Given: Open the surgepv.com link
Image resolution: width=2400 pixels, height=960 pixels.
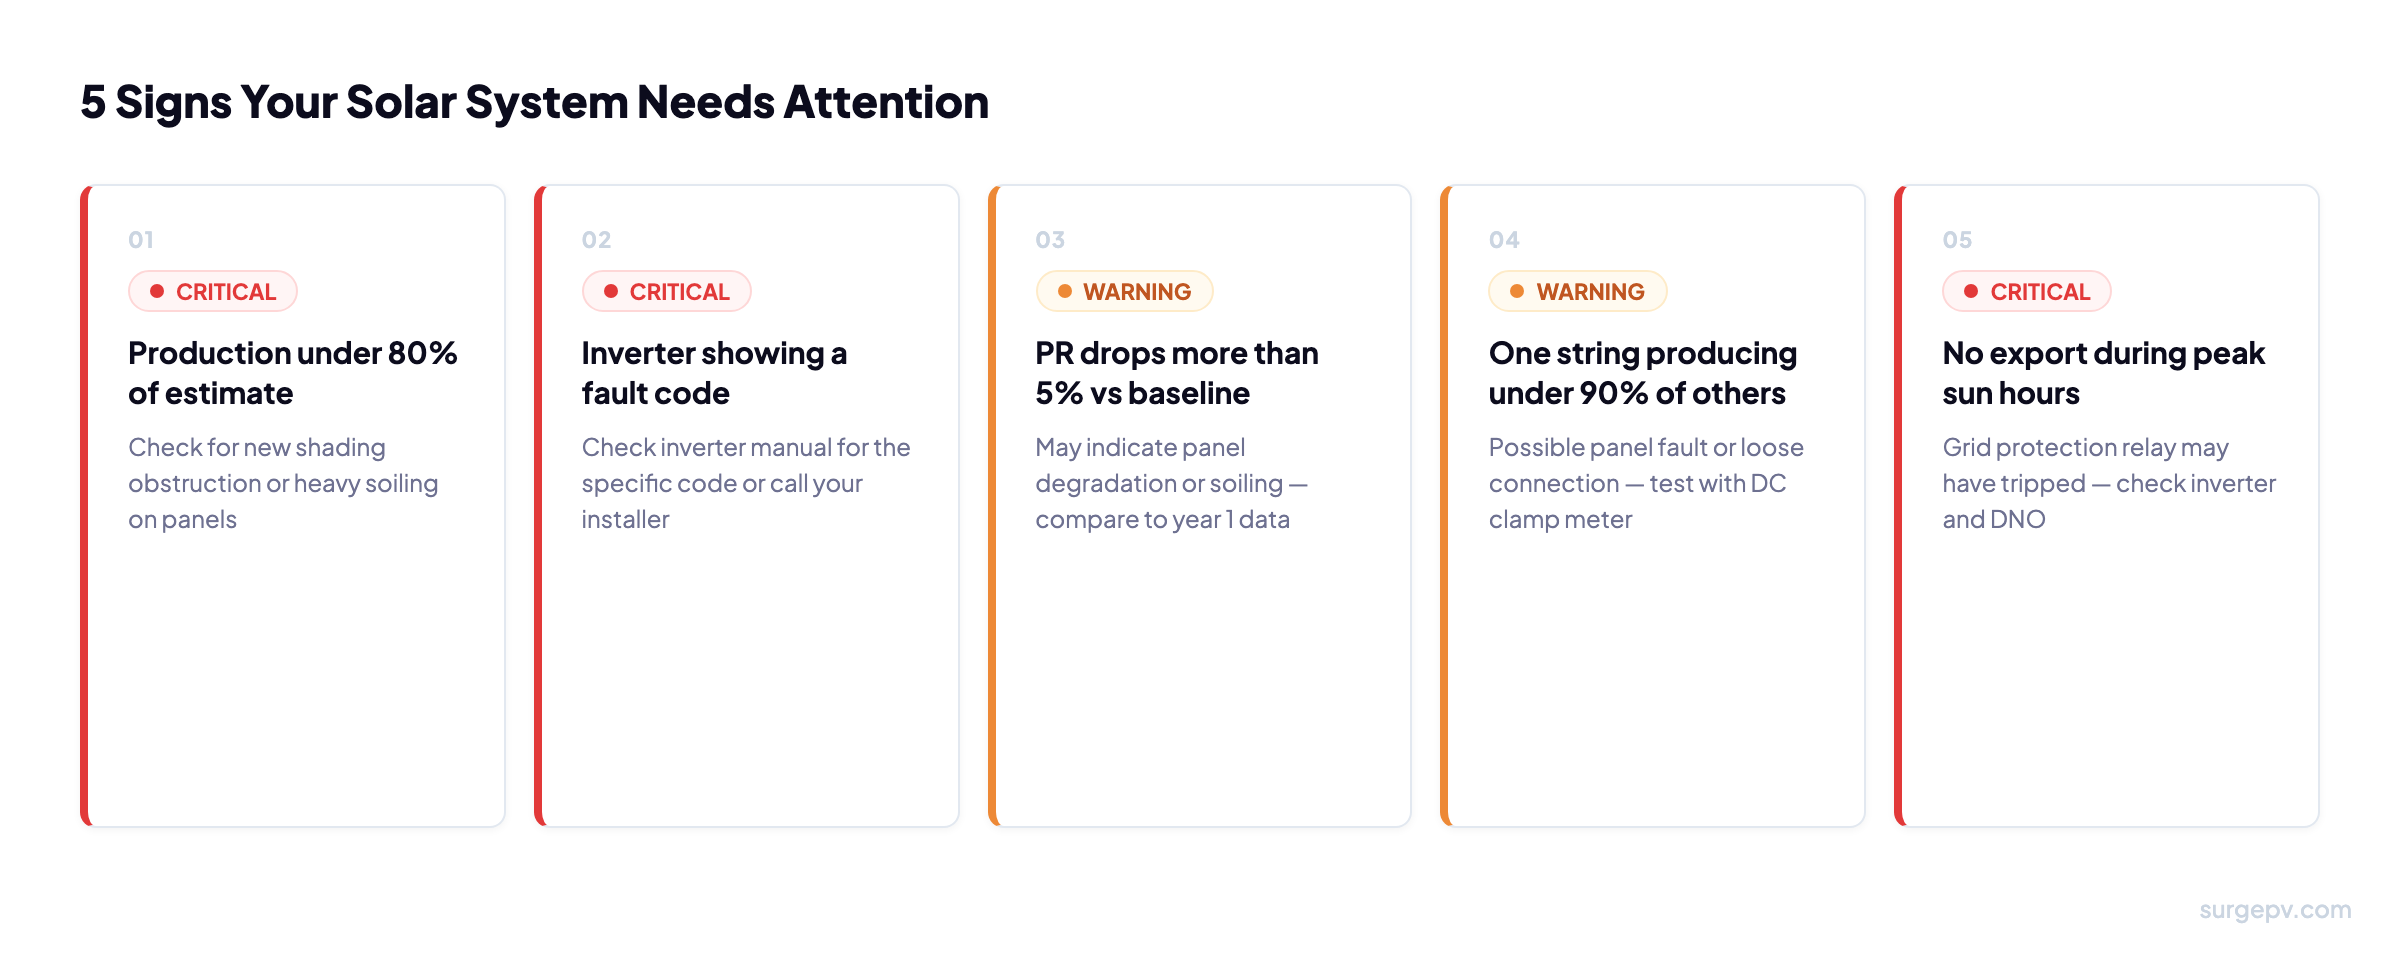Looking at the screenshot, I should point(2275,910).
